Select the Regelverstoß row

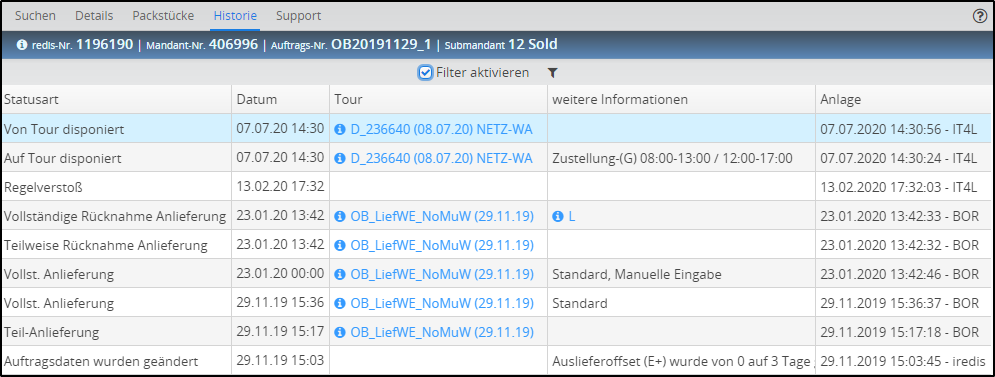pyautogui.click(x=496, y=187)
